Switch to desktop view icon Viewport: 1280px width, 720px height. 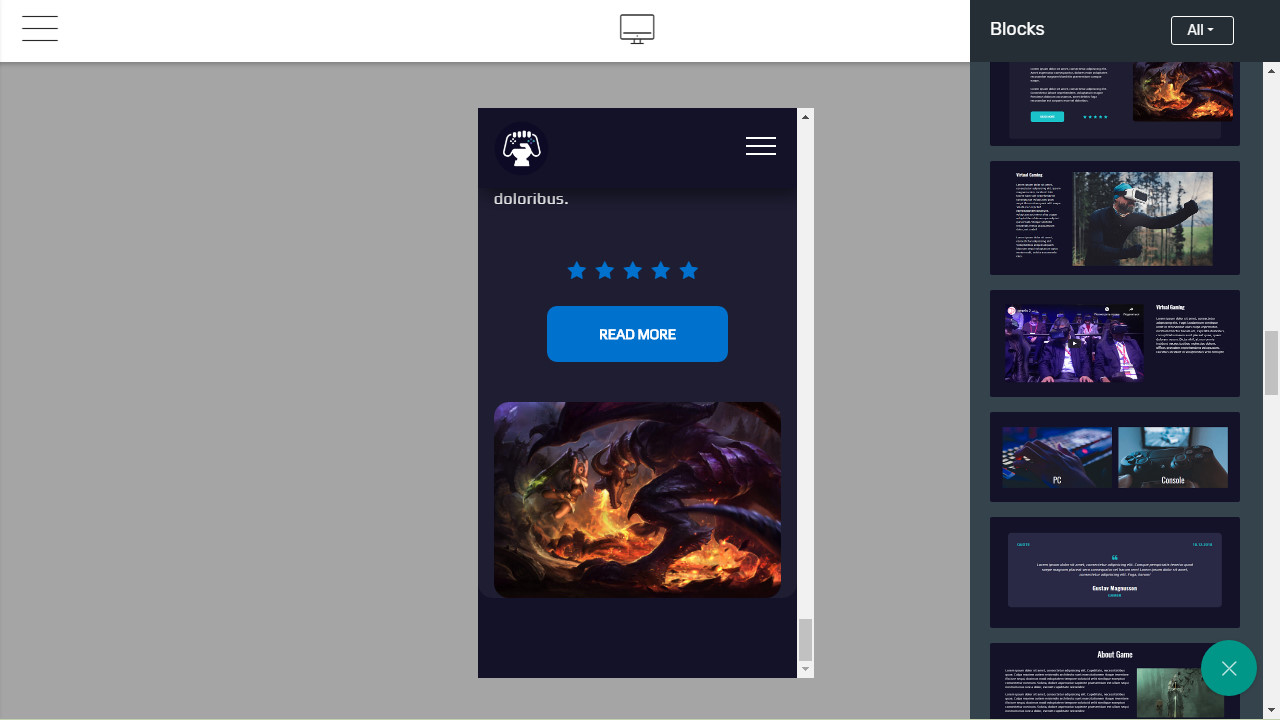click(x=637, y=29)
